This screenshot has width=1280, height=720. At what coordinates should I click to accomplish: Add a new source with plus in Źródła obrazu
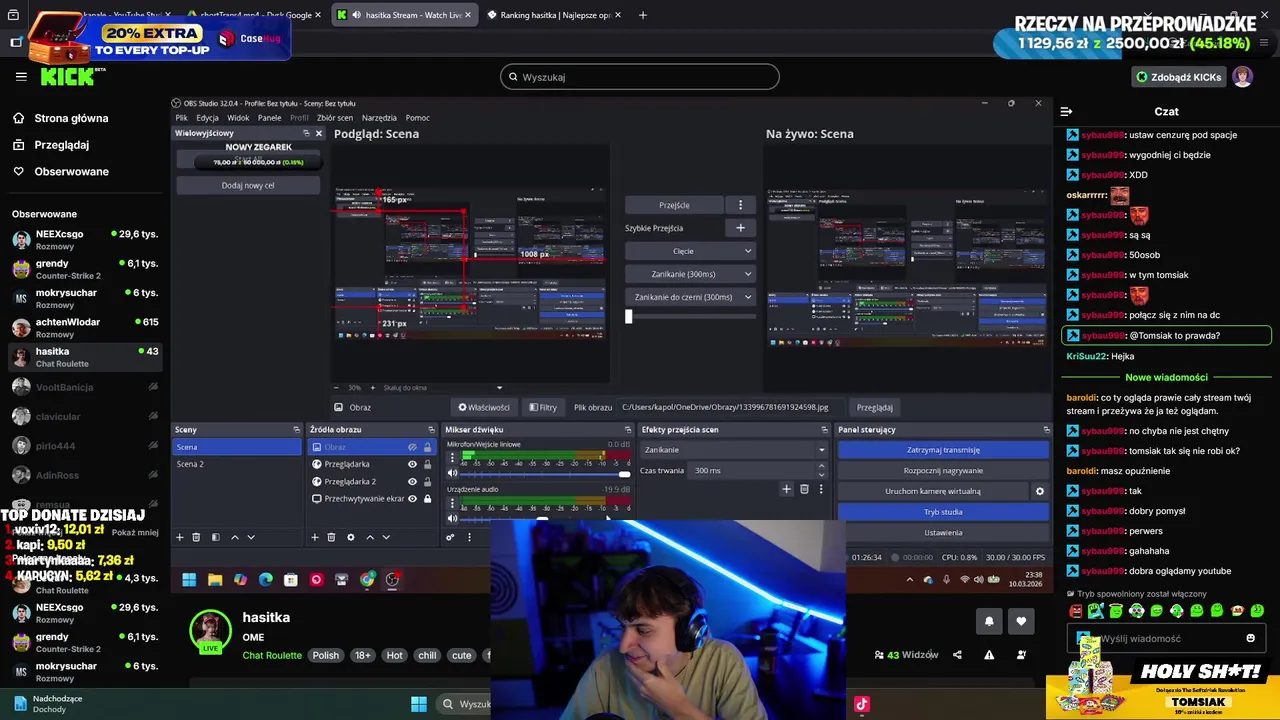pos(315,537)
